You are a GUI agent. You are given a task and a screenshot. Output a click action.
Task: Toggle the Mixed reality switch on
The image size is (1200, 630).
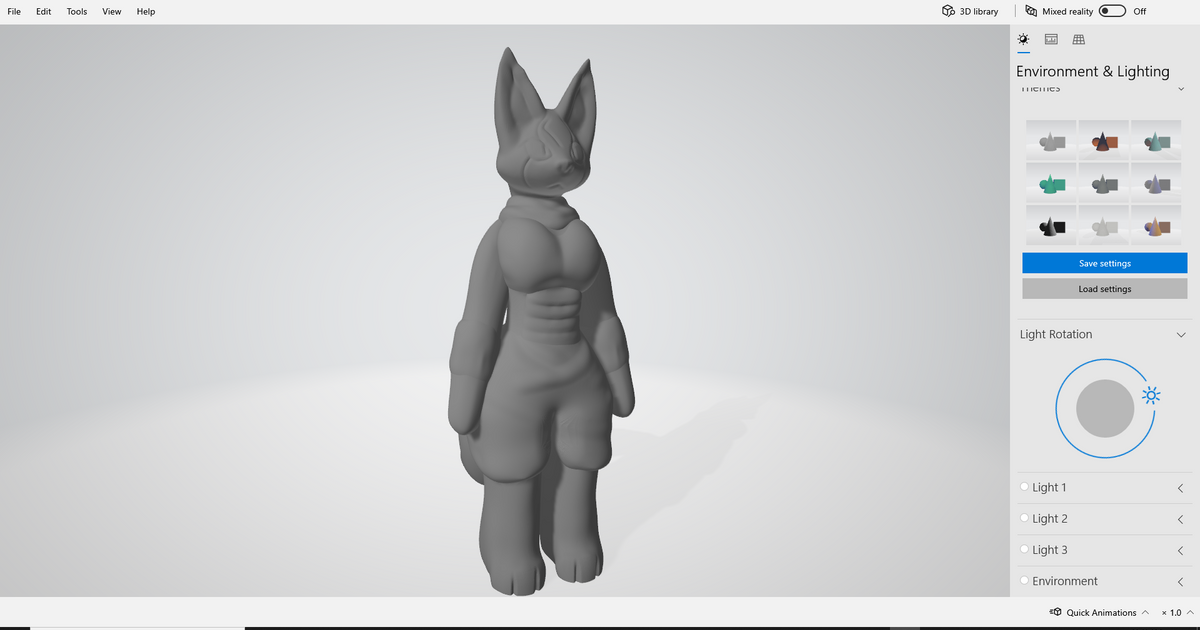coord(1112,11)
